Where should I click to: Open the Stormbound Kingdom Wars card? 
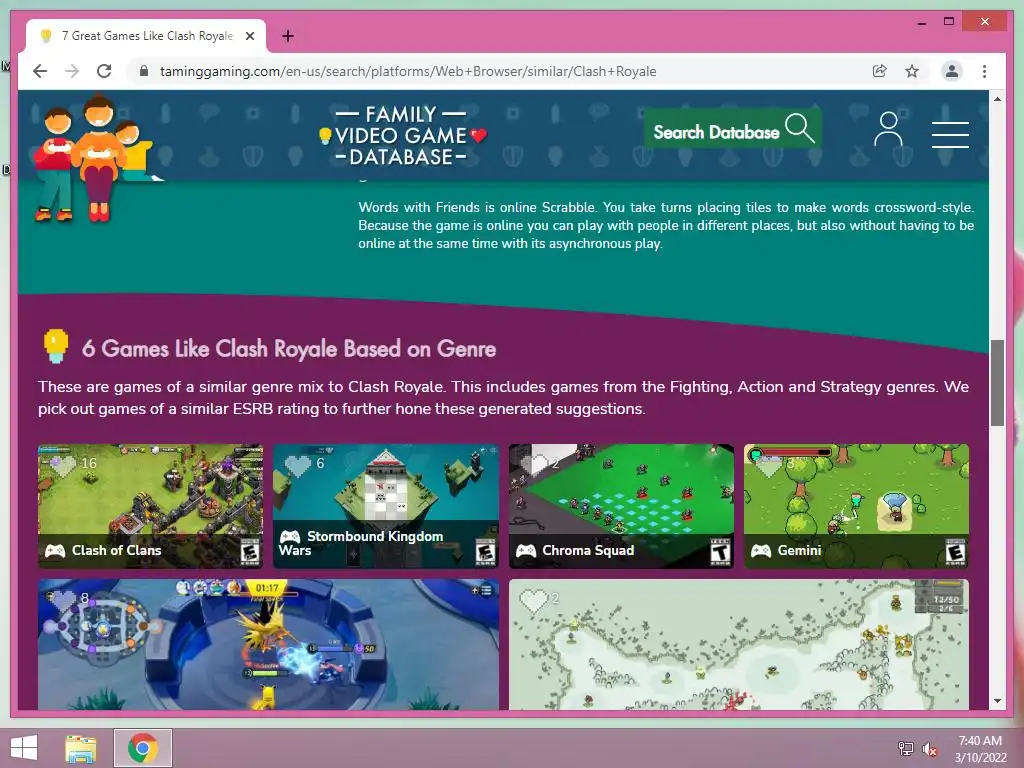coord(386,505)
